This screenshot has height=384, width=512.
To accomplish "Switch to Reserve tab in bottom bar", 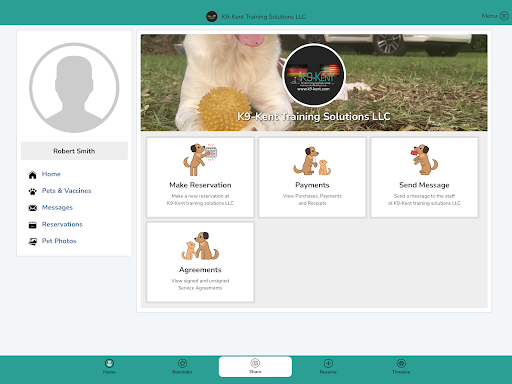I will pyautogui.click(x=328, y=366).
